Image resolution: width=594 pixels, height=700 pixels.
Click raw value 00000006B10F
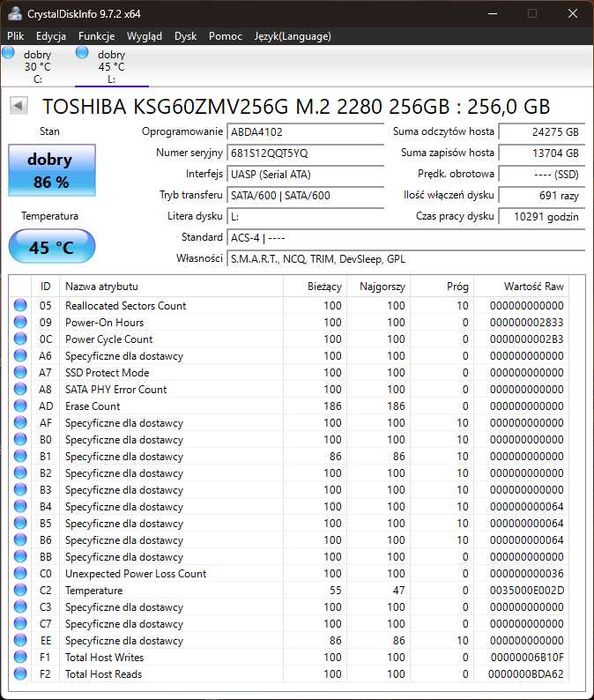527,657
